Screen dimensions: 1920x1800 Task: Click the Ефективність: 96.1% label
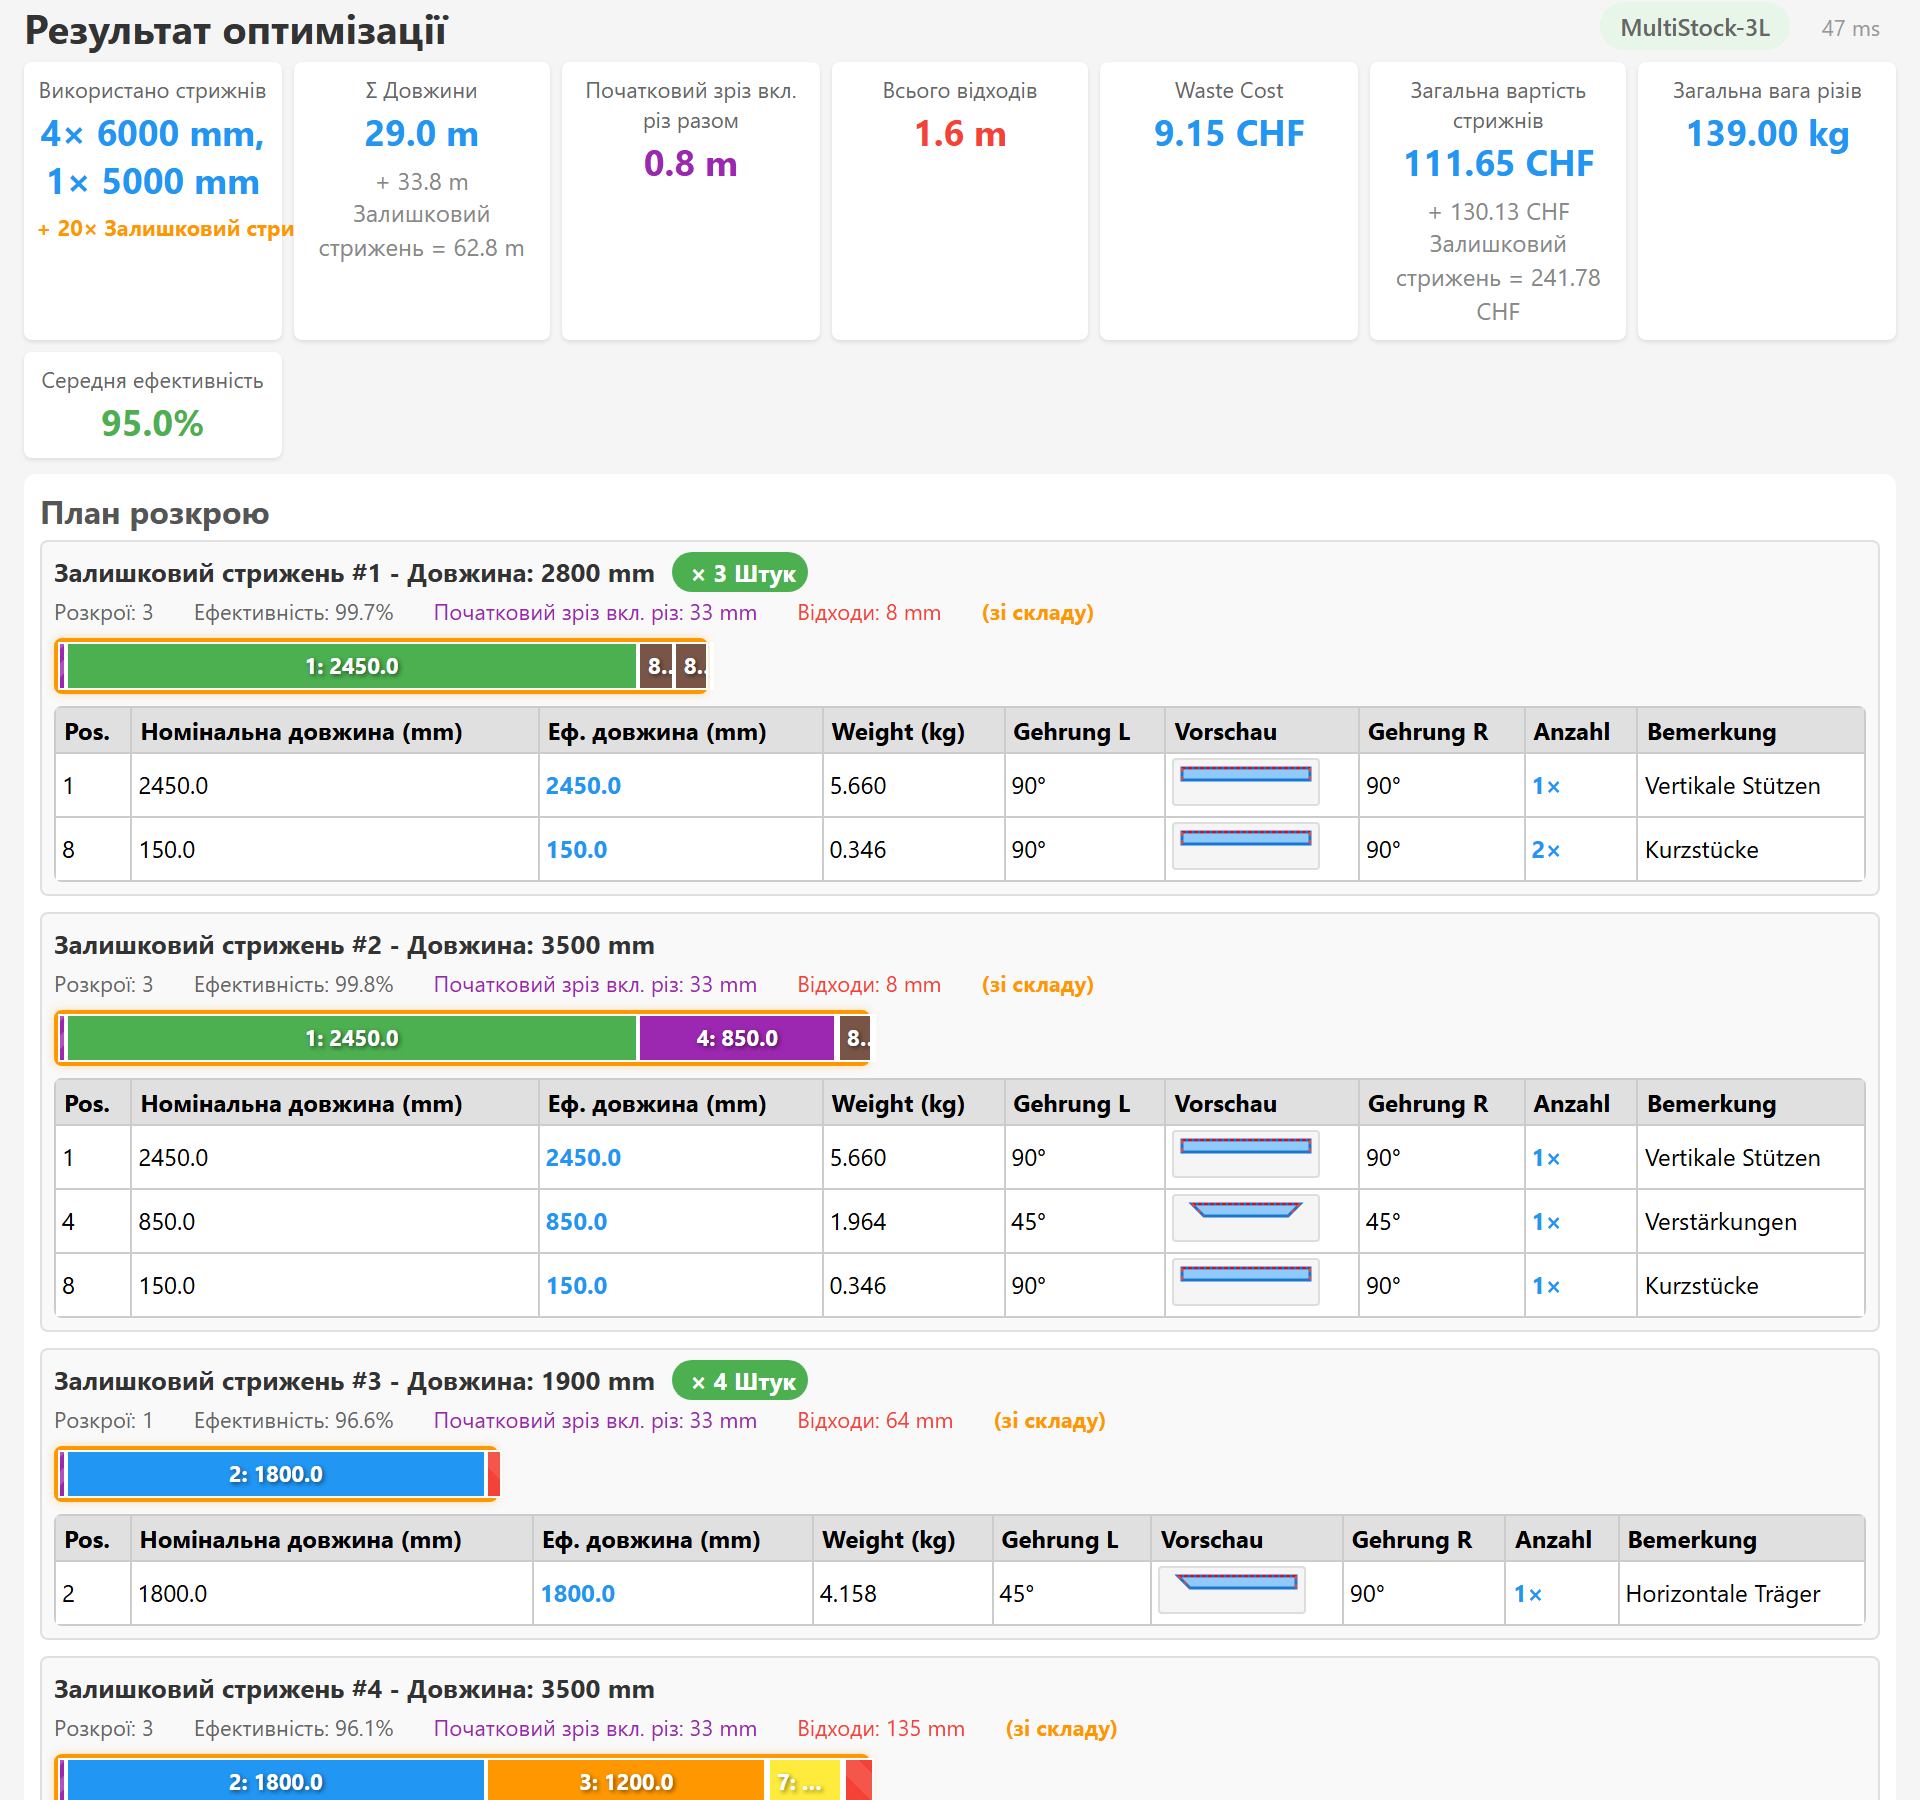point(294,1729)
